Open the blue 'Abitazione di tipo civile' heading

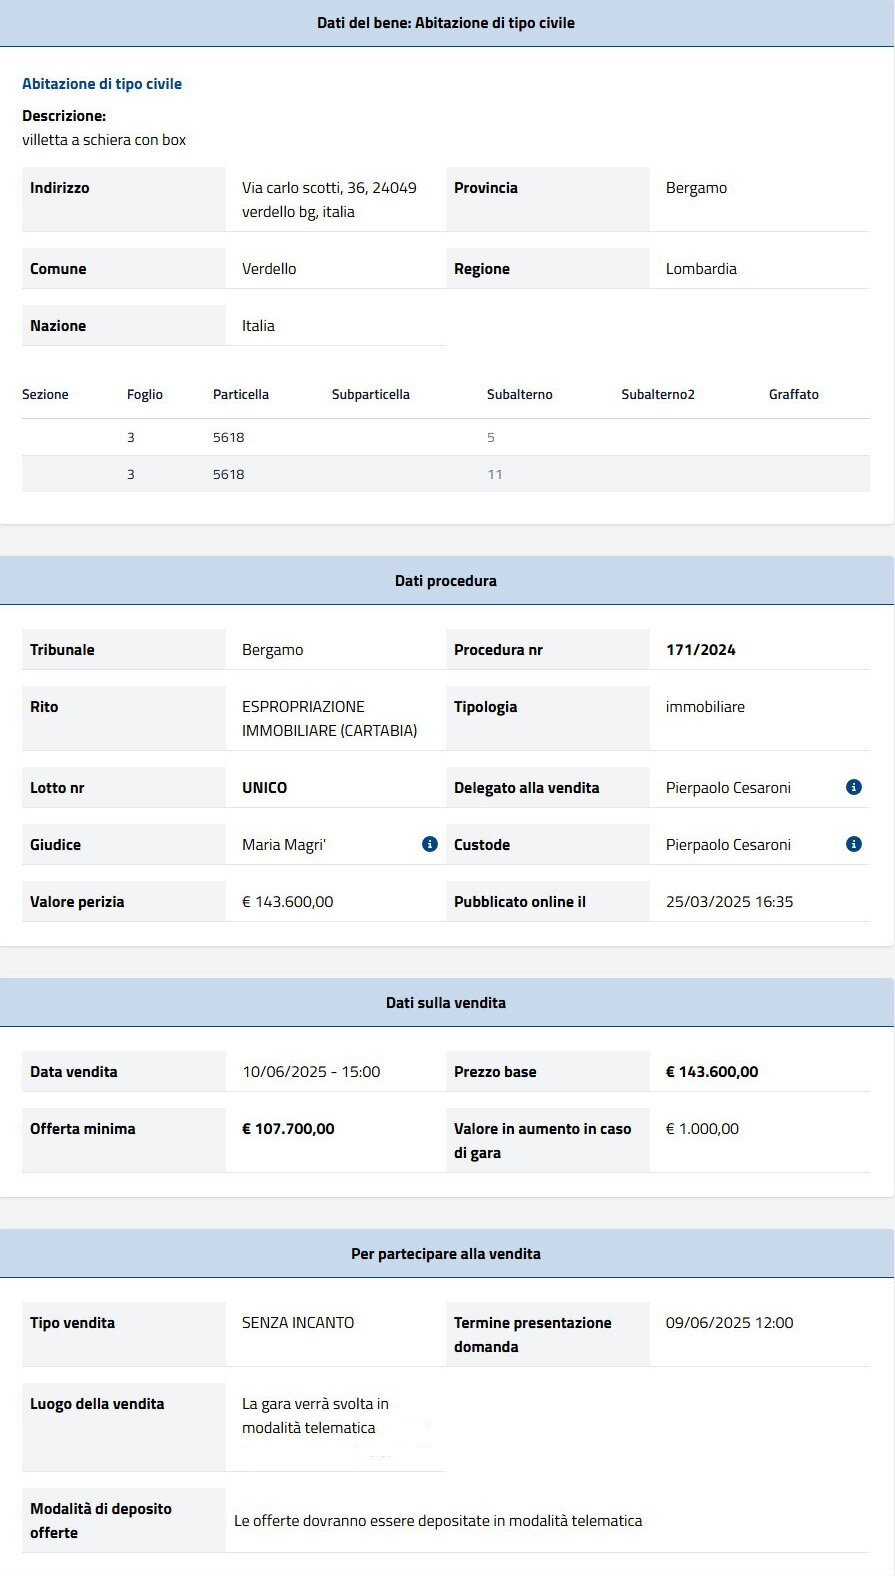coord(102,84)
